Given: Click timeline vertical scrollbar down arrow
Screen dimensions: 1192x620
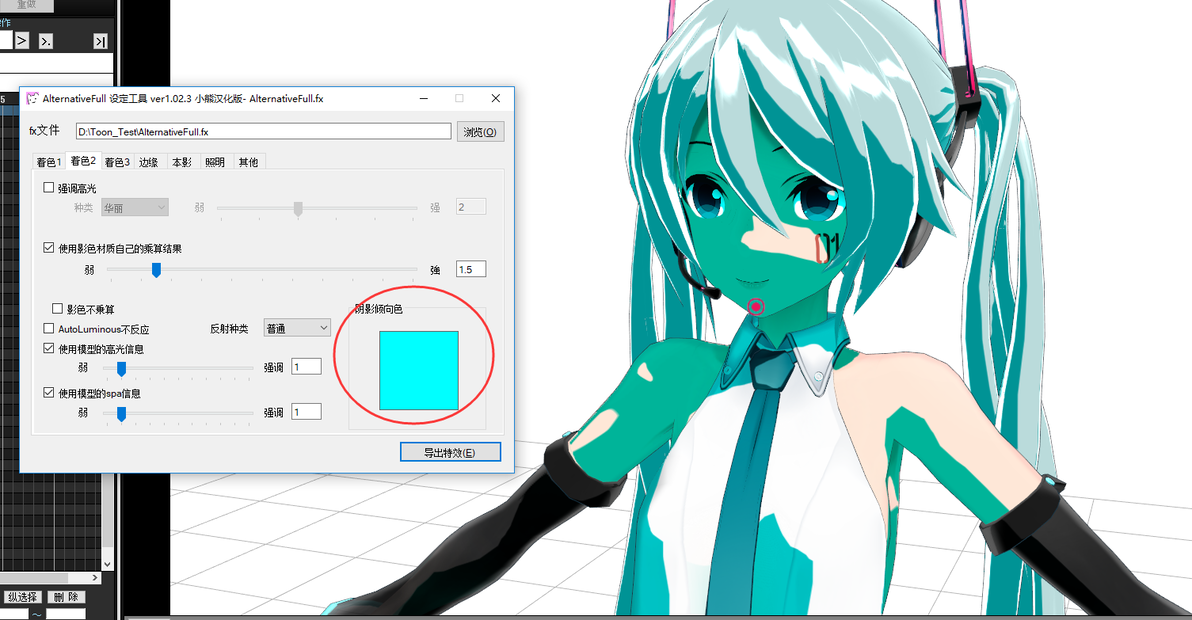Looking at the screenshot, I should (x=107, y=564).
